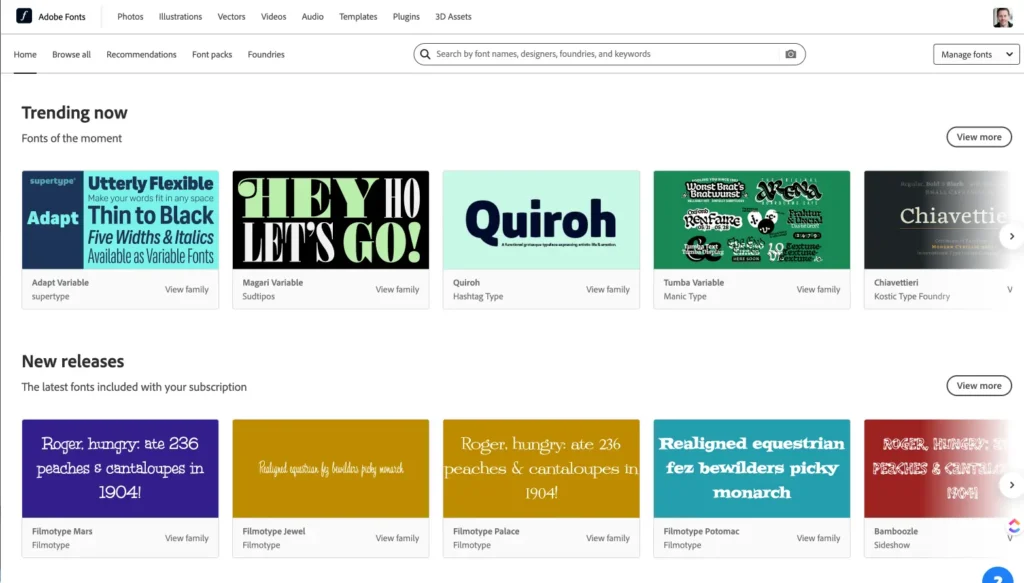This screenshot has height=583, width=1024.
Task: Click the Bamboozle font name
Action: pos(896,531)
